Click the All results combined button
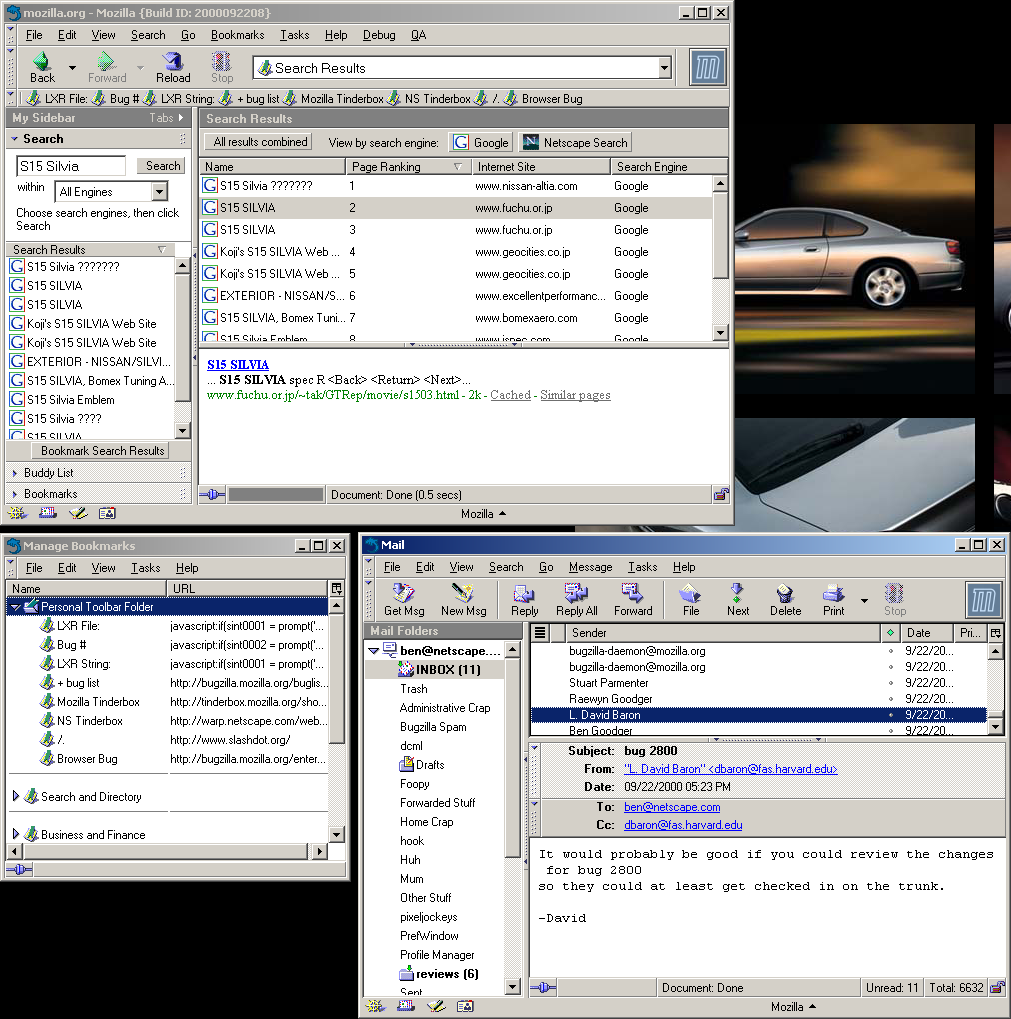This screenshot has width=1011, height=1019. coord(259,142)
